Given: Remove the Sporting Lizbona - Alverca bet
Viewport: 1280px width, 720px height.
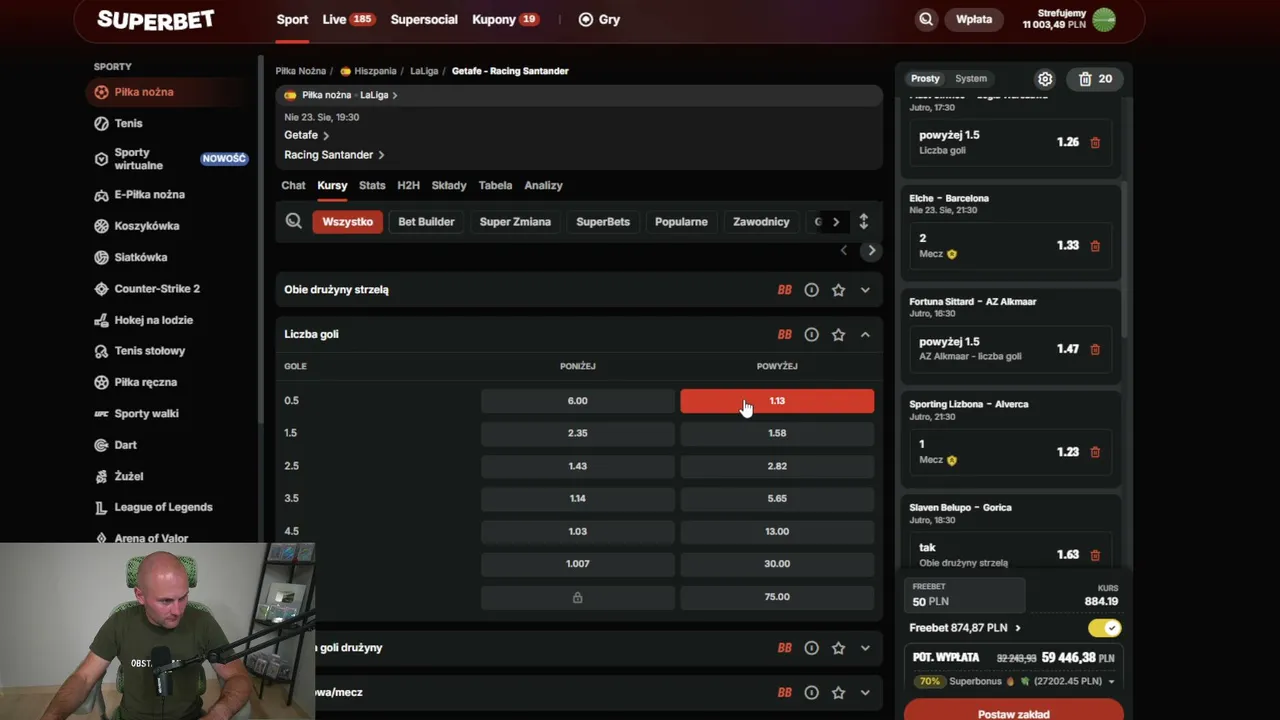Looking at the screenshot, I should tap(1095, 452).
